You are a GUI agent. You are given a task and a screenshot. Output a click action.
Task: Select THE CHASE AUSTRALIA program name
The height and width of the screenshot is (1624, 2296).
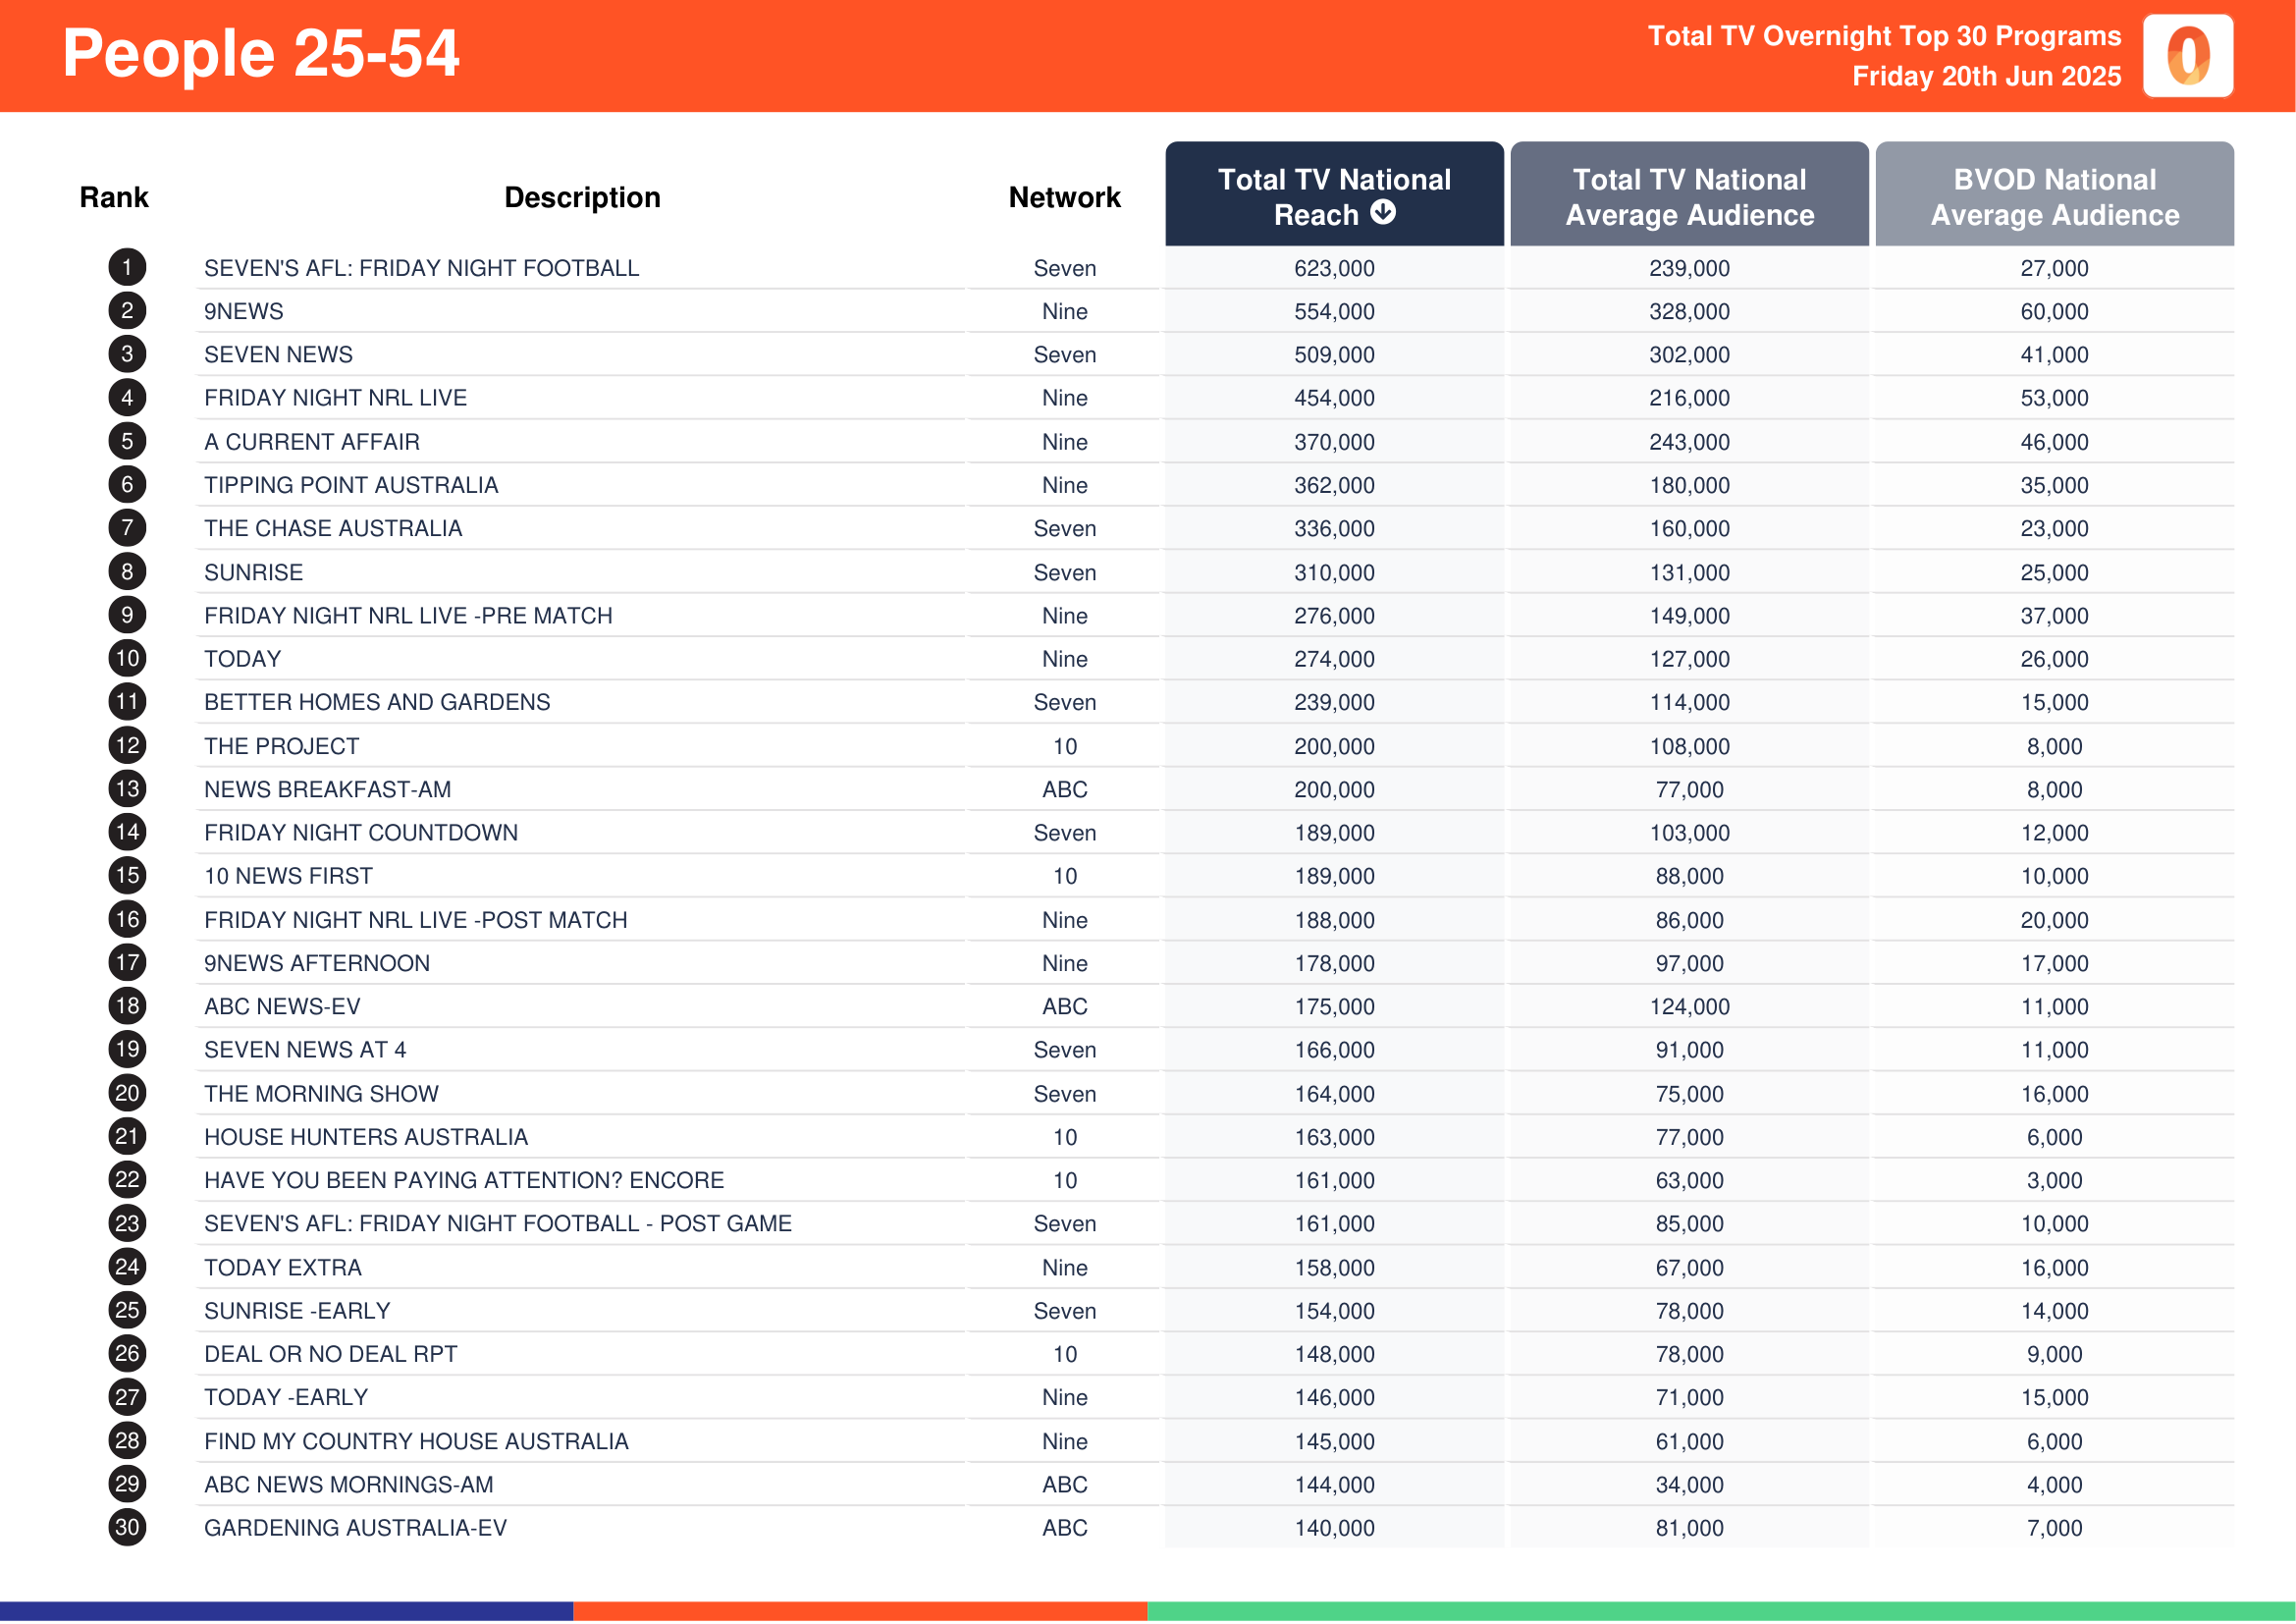(333, 528)
